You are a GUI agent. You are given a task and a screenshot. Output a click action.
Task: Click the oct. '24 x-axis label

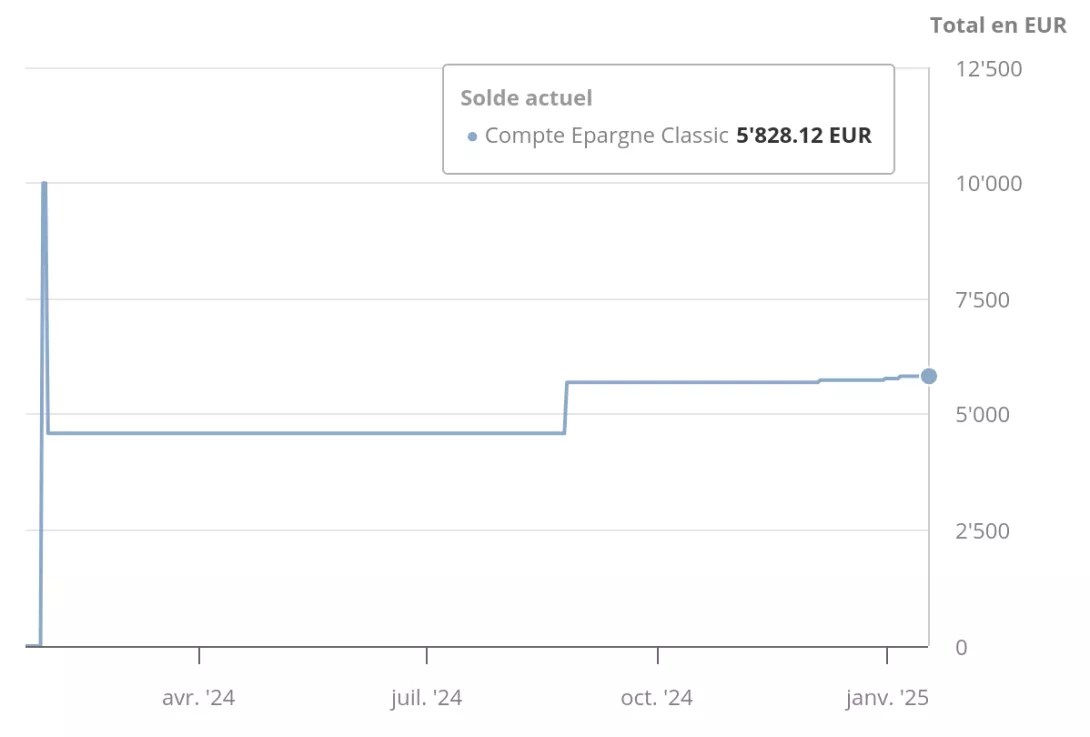pos(657,698)
